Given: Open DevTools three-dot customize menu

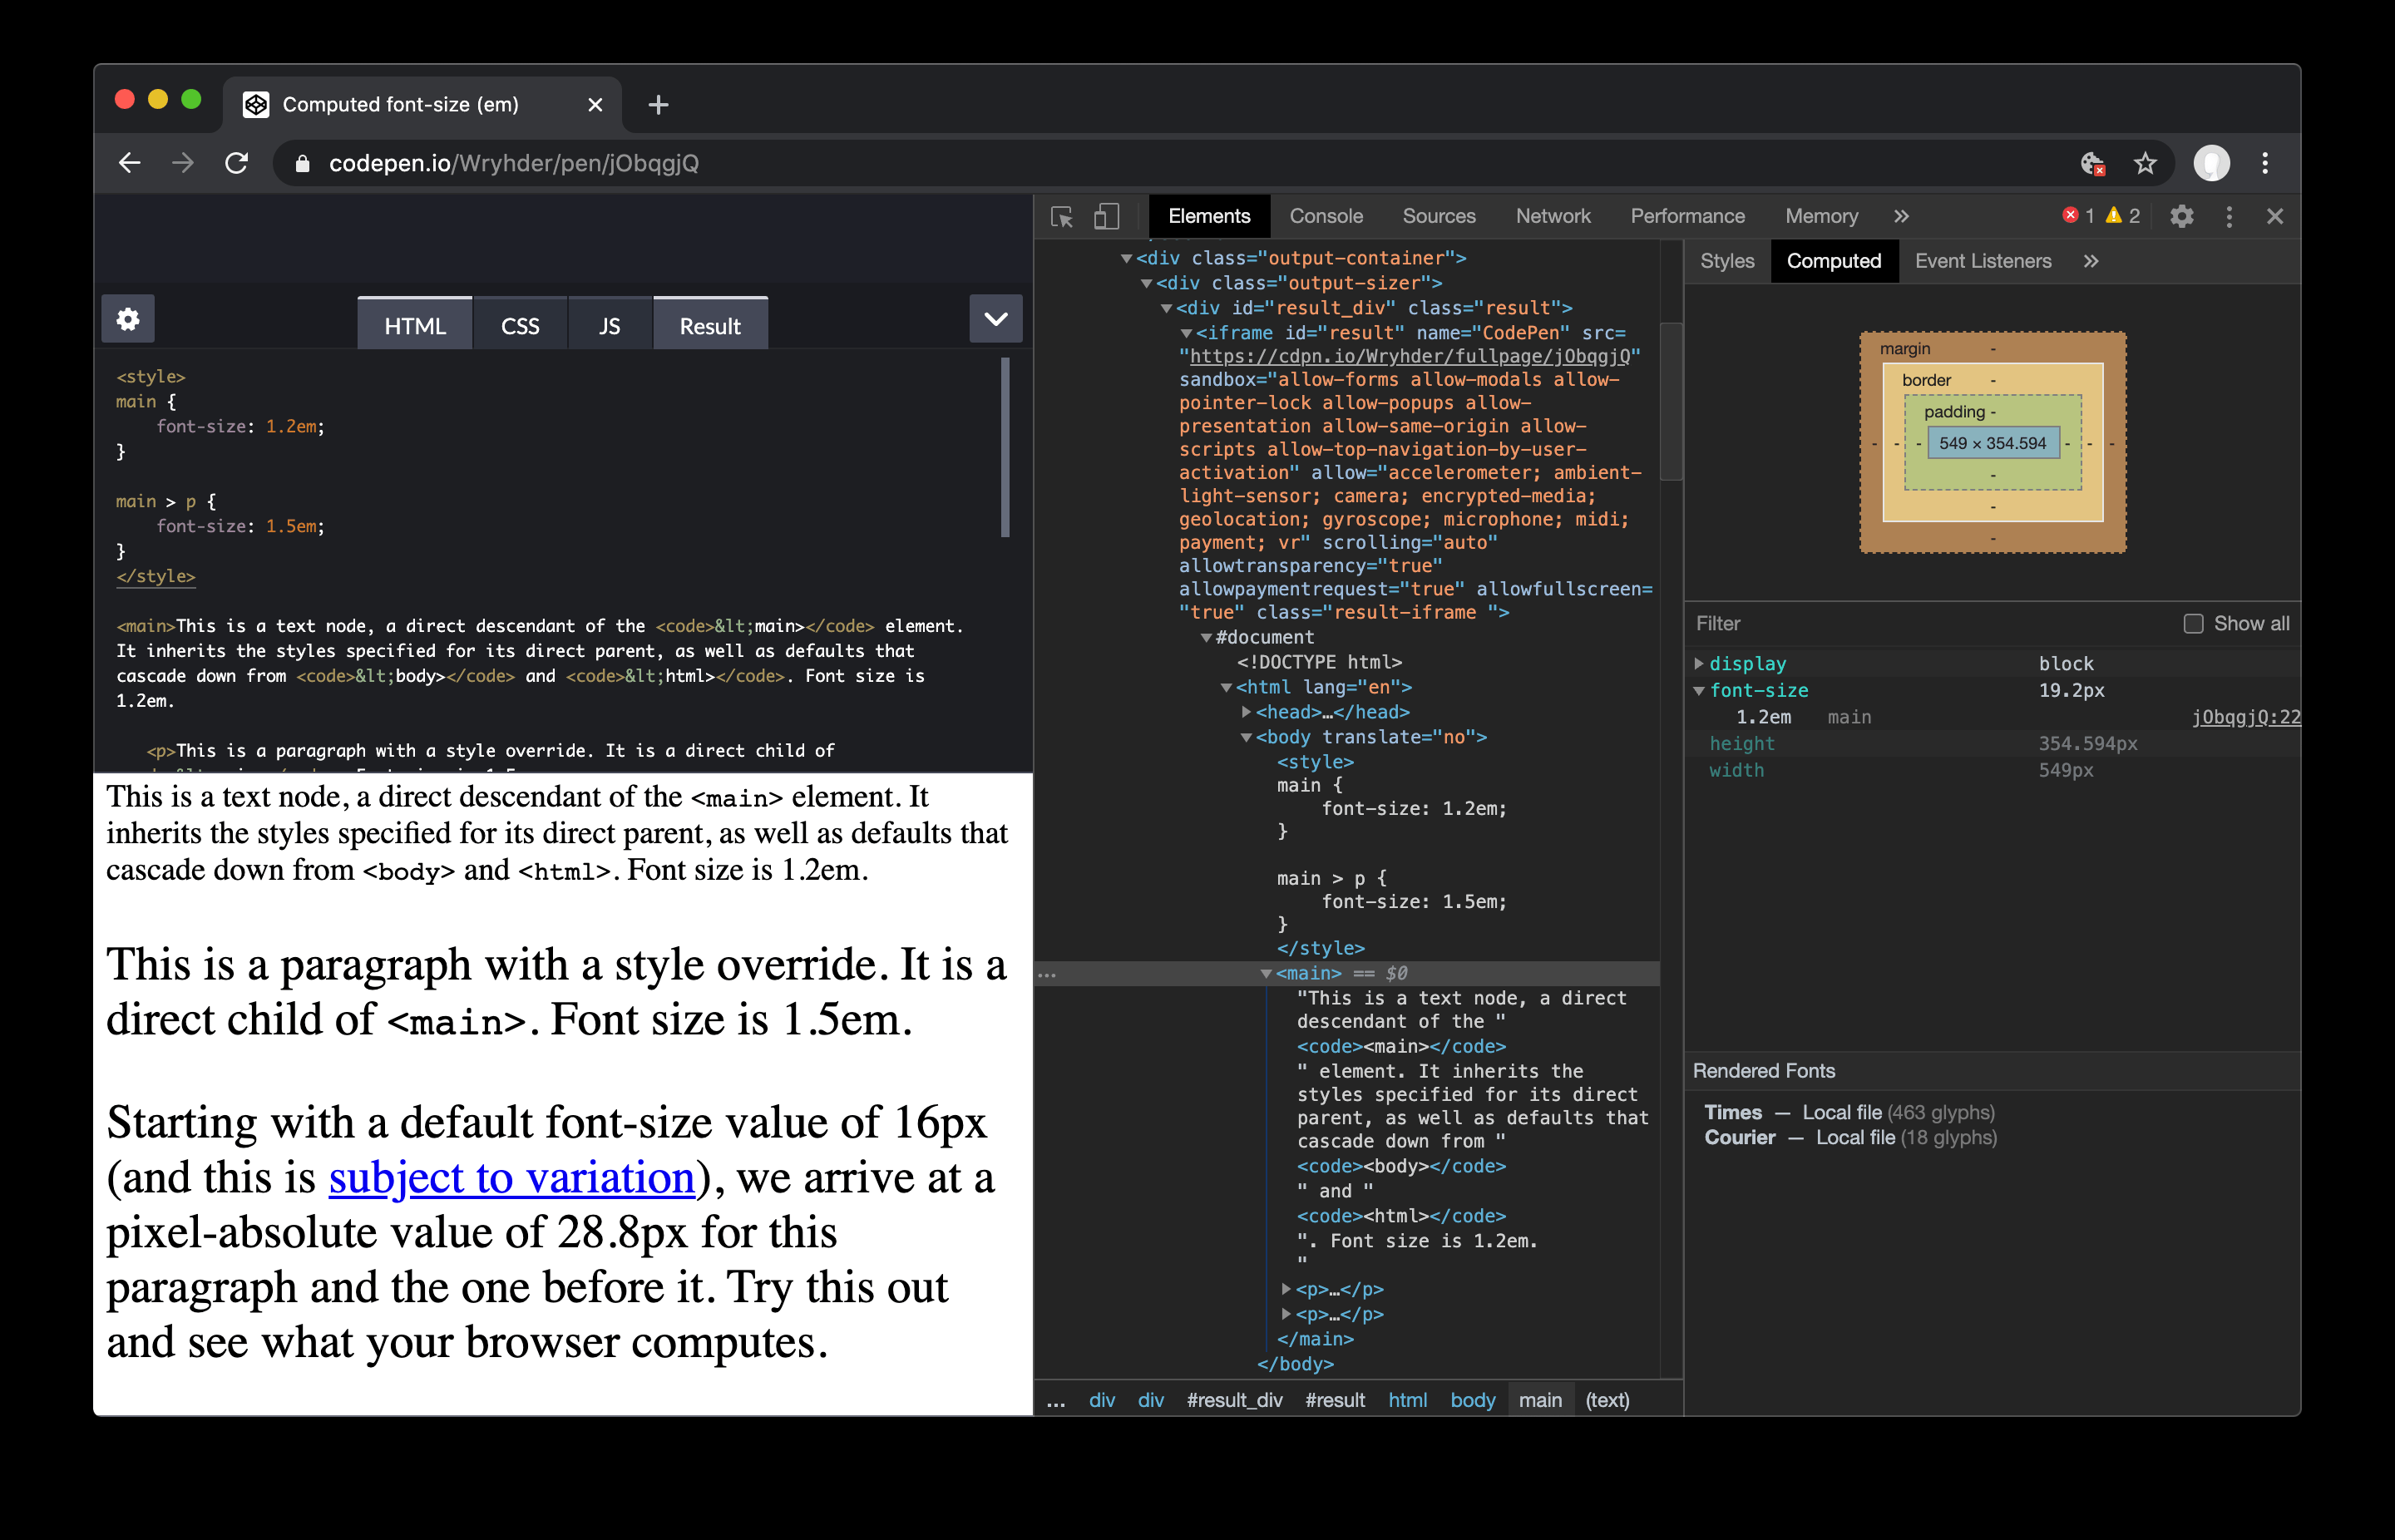Looking at the screenshot, I should 2229,217.
